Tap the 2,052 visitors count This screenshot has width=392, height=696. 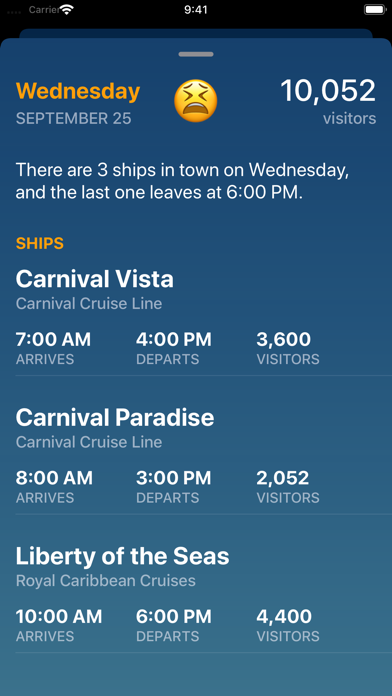pyautogui.click(x=283, y=478)
